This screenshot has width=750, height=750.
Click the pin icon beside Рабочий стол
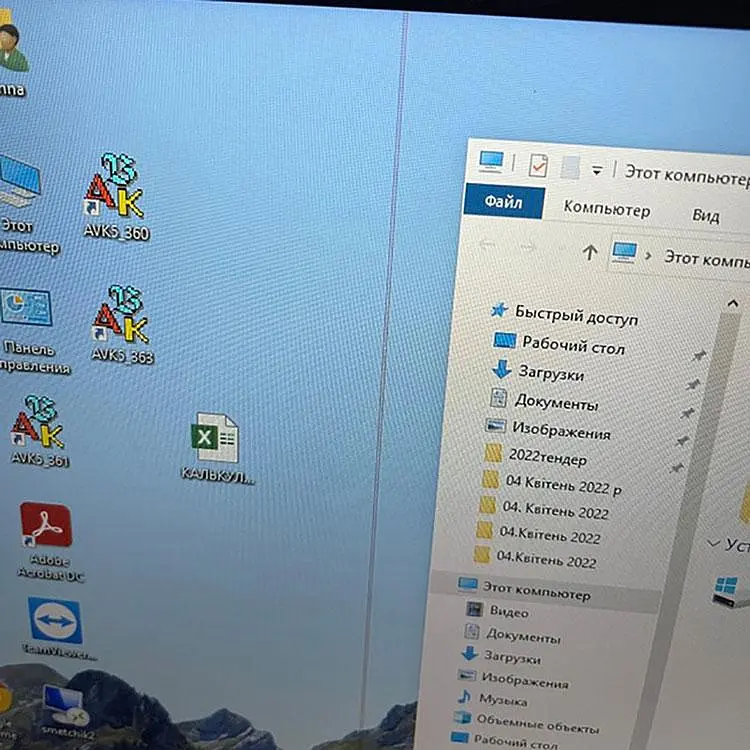[699, 355]
